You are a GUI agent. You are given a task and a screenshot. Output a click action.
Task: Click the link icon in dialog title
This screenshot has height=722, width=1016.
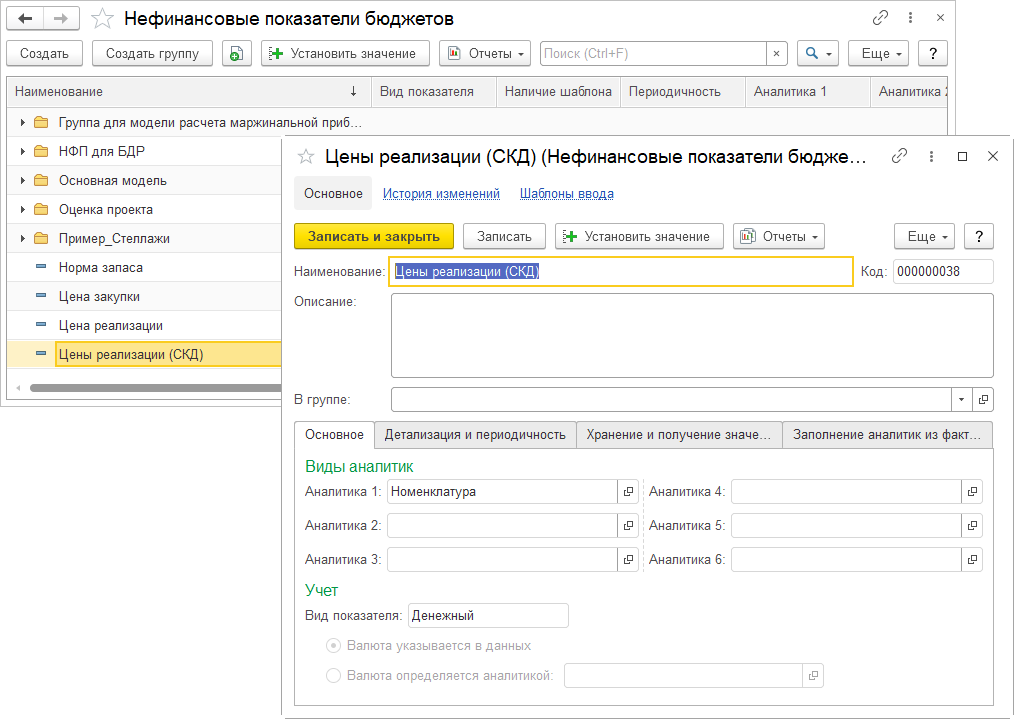899,156
